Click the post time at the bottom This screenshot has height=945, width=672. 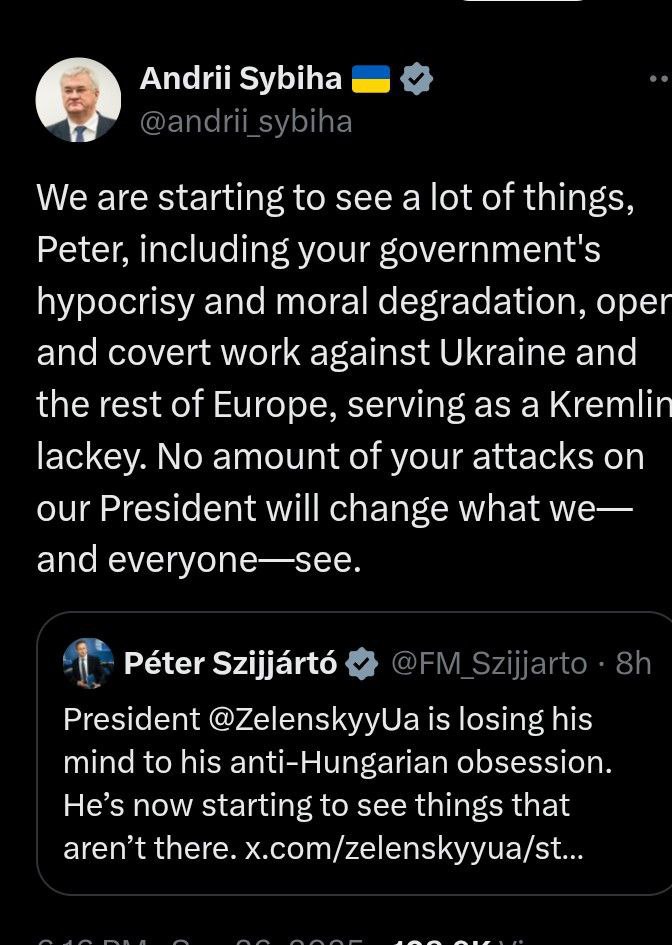point(92,941)
